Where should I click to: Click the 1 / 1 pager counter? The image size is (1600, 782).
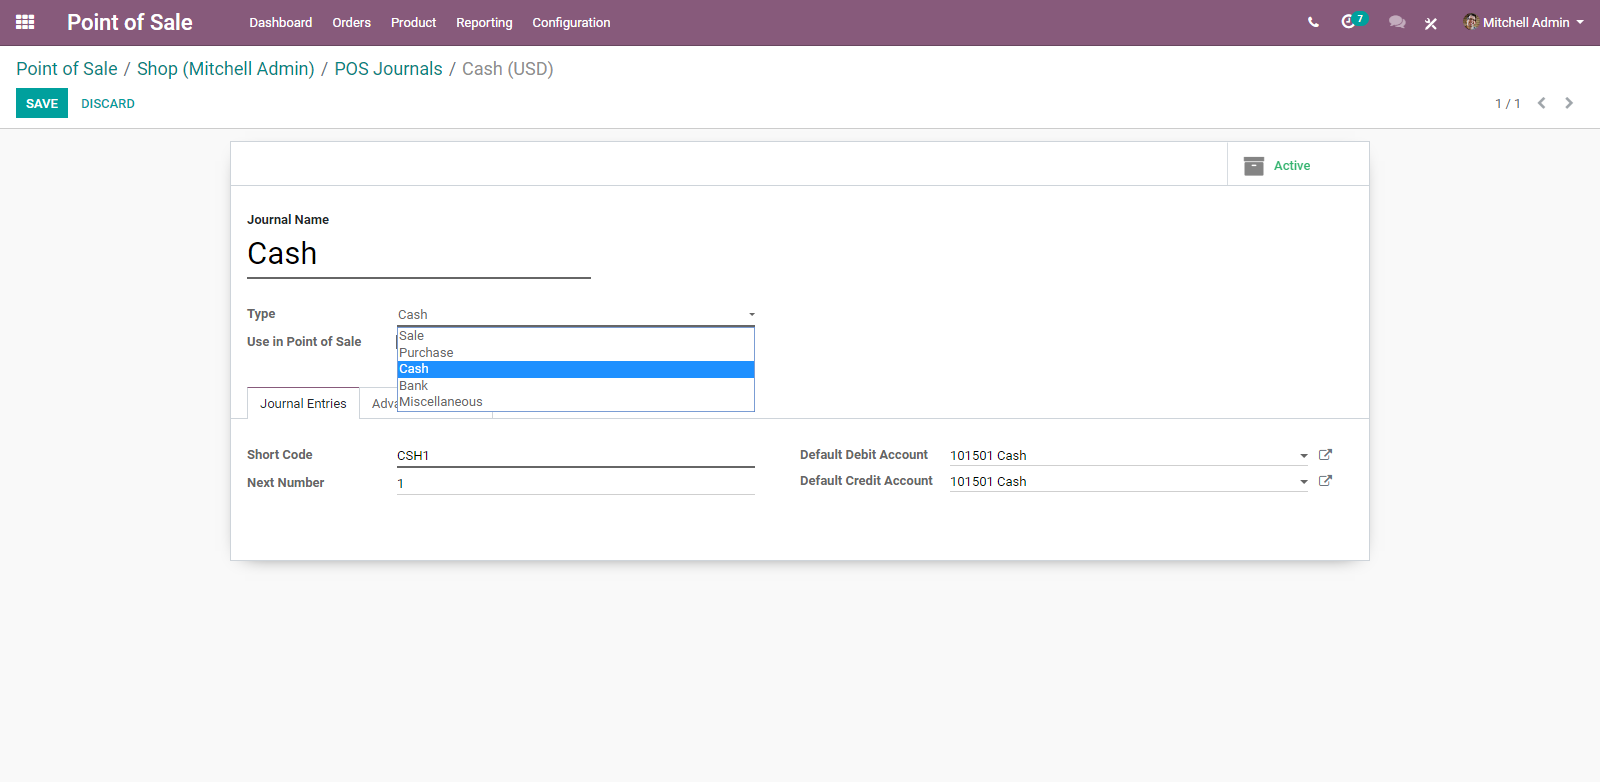coord(1508,103)
